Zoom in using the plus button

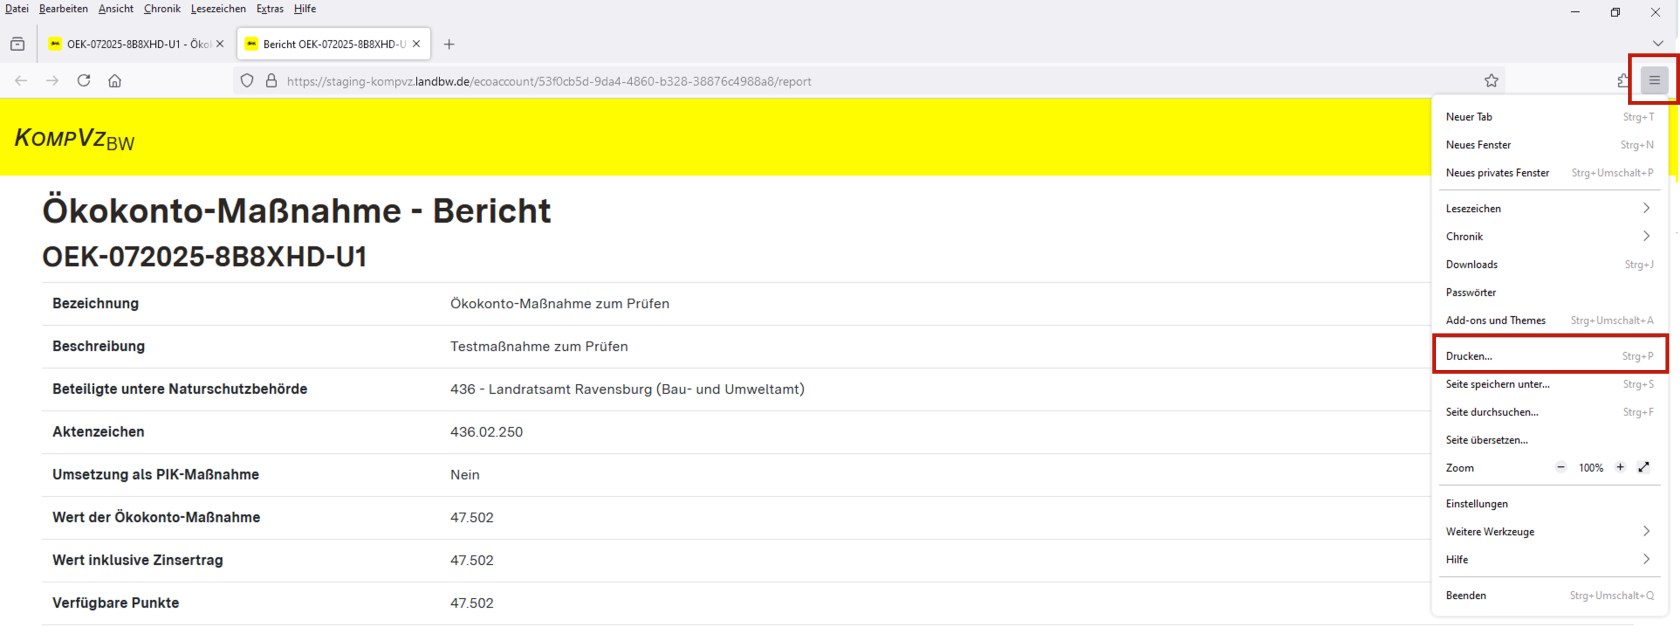(1620, 467)
